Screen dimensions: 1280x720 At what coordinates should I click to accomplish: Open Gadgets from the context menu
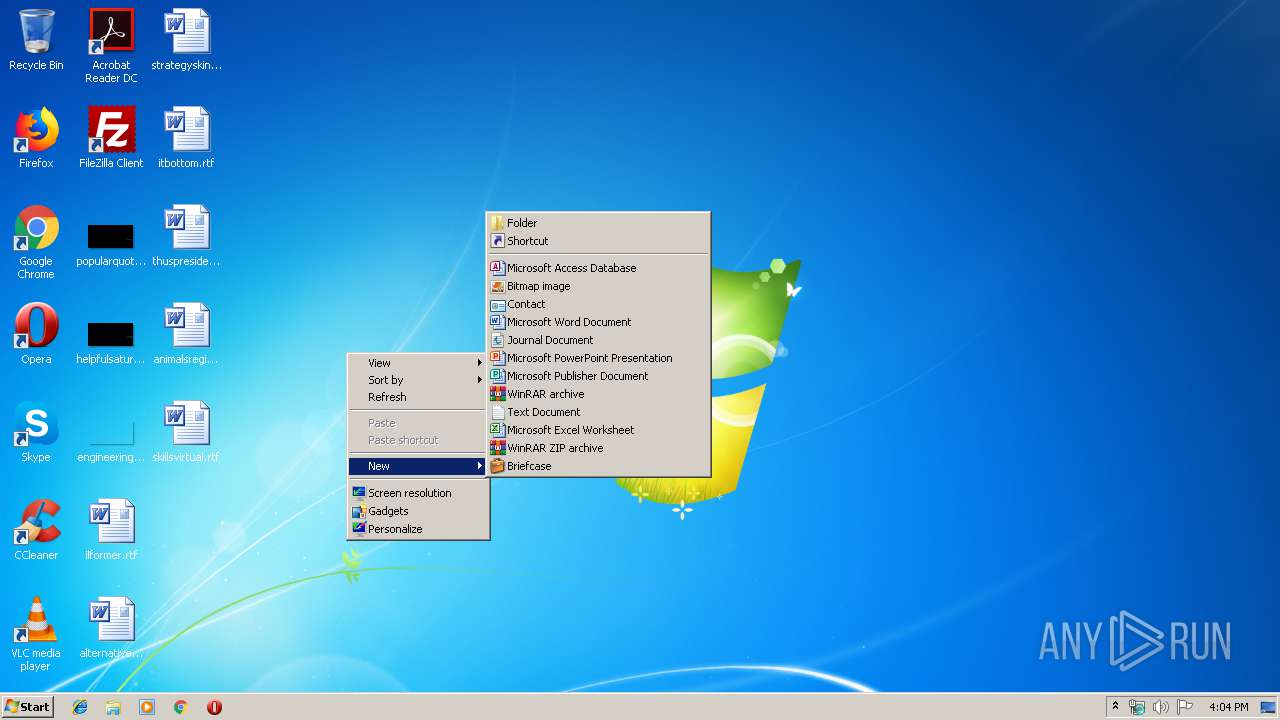(x=418, y=511)
